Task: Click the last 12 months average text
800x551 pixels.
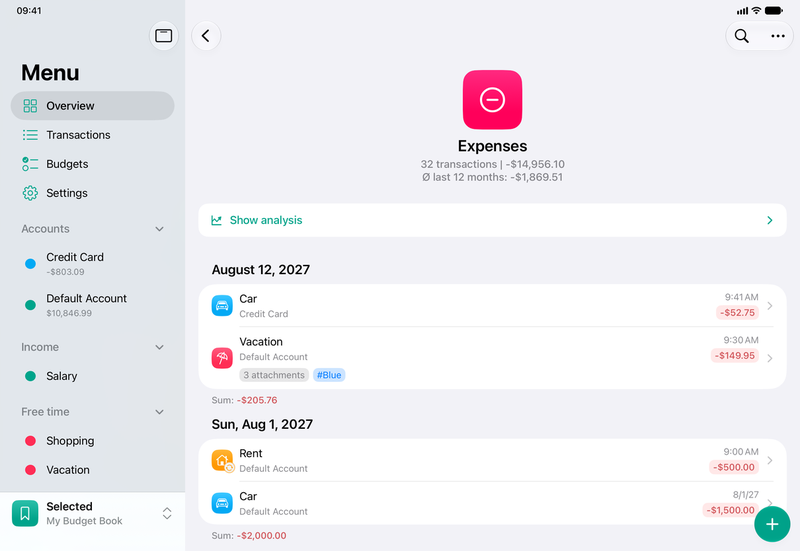Action: [x=492, y=177]
